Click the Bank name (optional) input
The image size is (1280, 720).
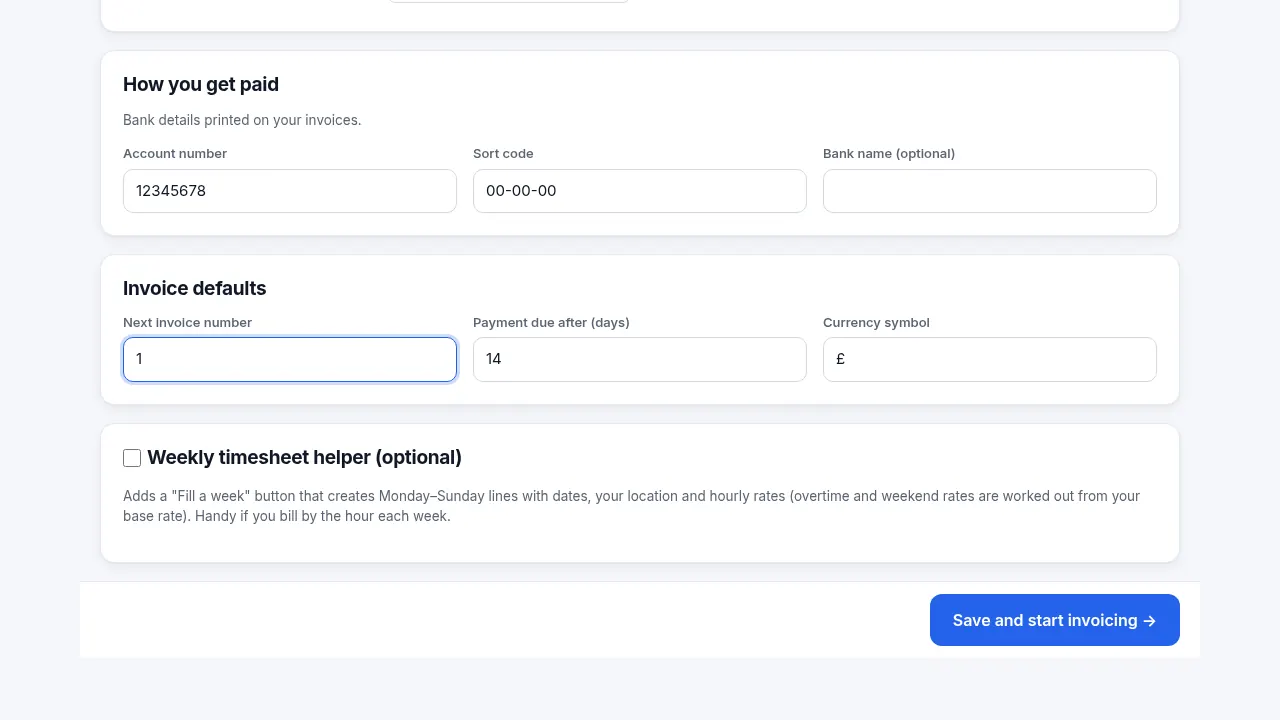[990, 191]
